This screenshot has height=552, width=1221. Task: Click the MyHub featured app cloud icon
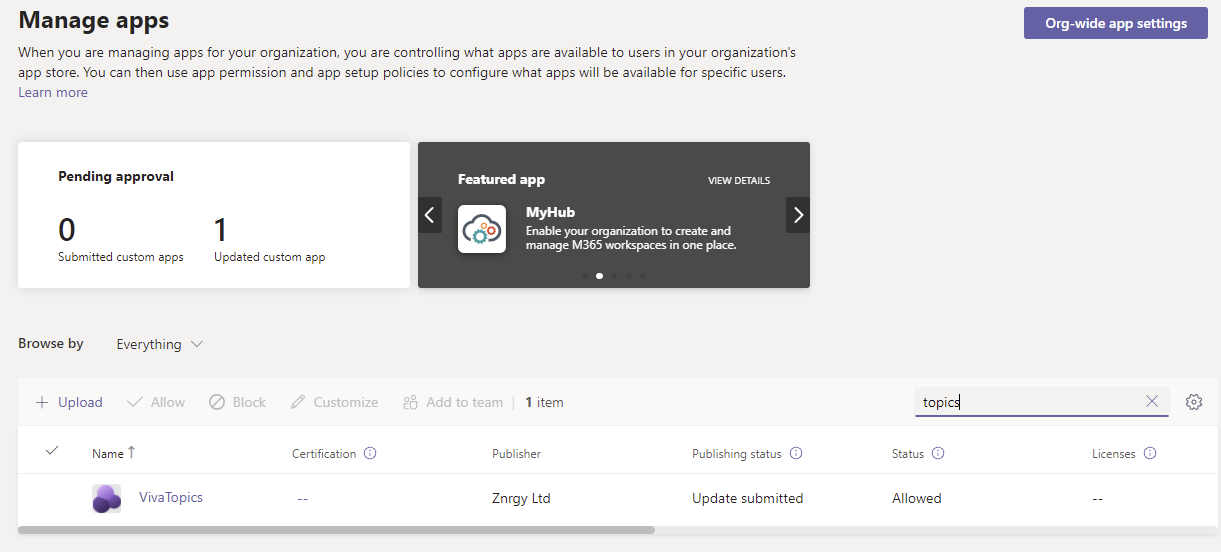click(x=482, y=229)
